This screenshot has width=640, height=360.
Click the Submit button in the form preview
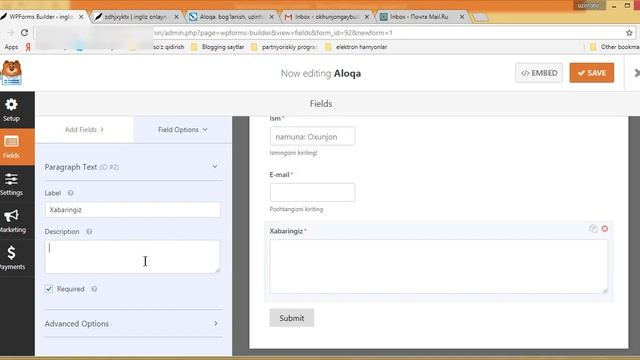[291, 318]
